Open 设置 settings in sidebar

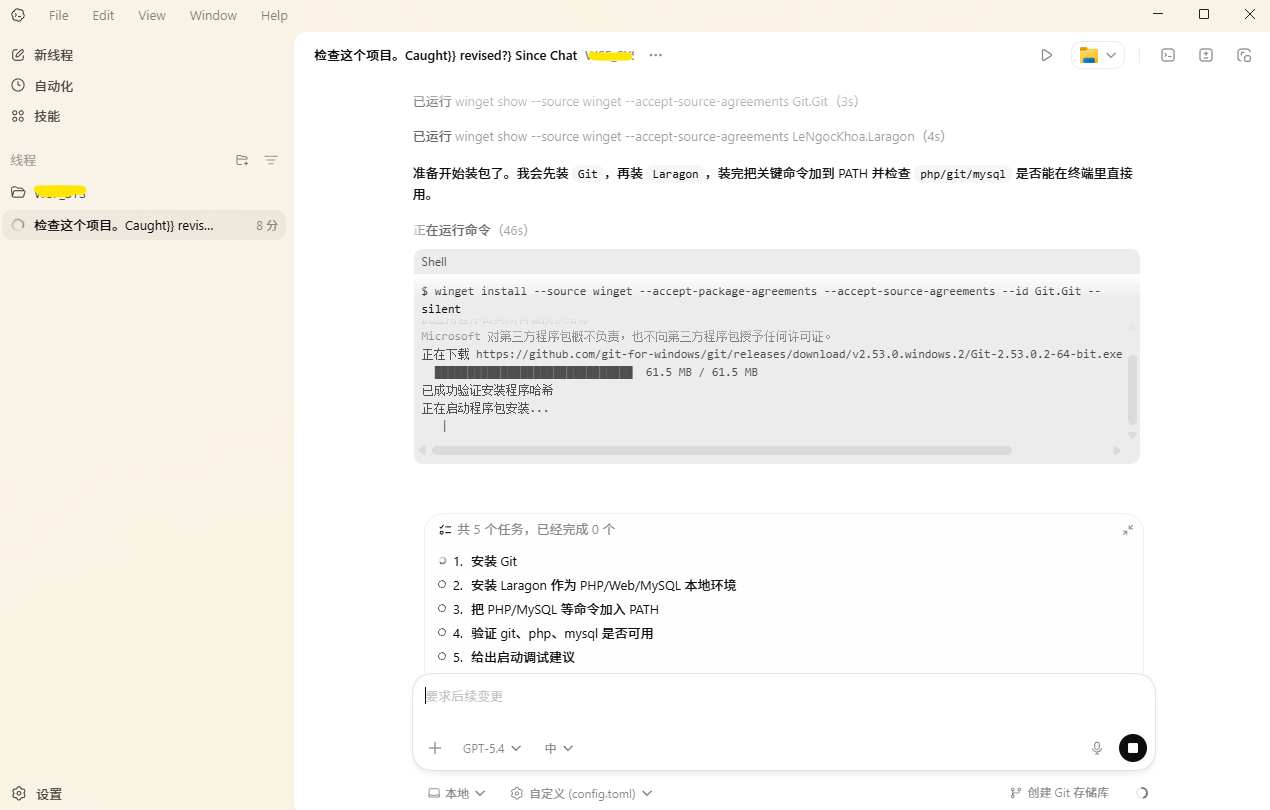pos(48,794)
